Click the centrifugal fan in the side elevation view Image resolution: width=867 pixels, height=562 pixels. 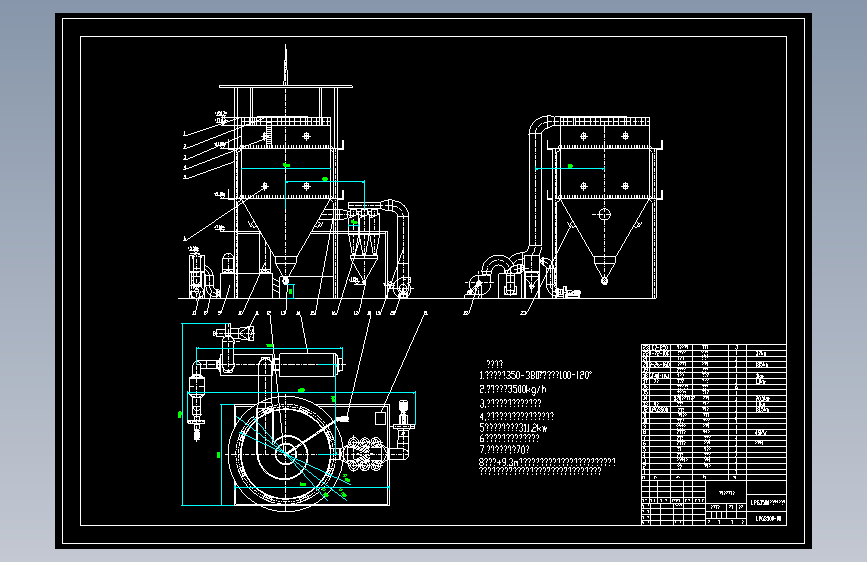[x=477, y=286]
